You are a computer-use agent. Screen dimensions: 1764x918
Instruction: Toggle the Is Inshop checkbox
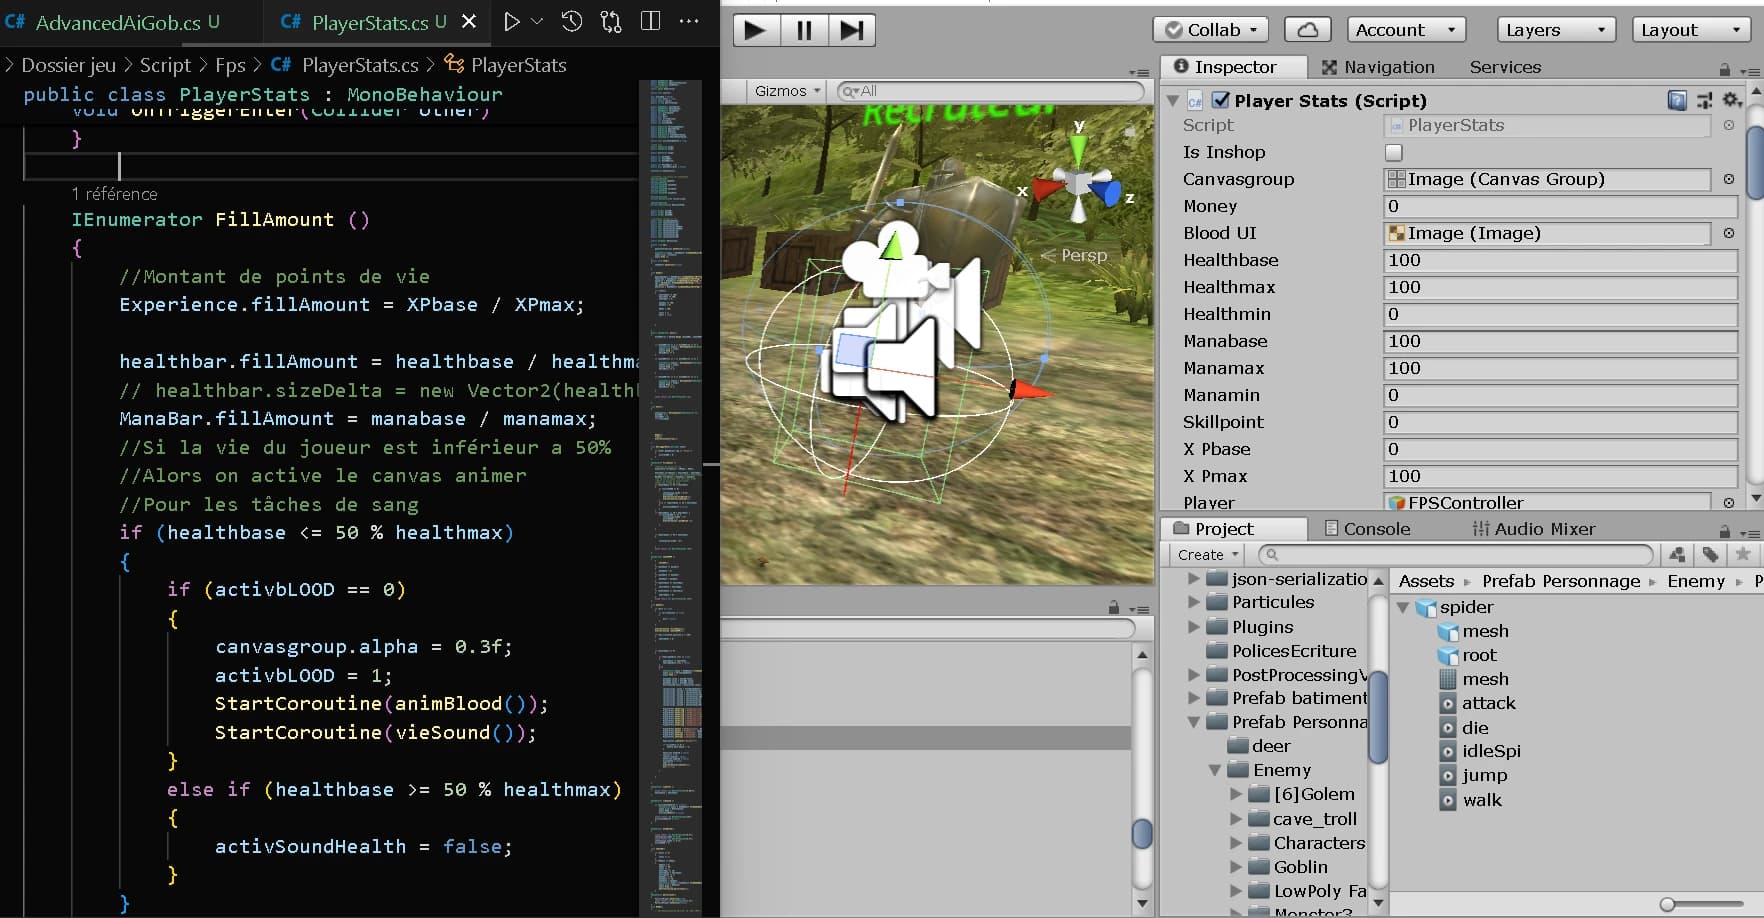[1394, 152]
